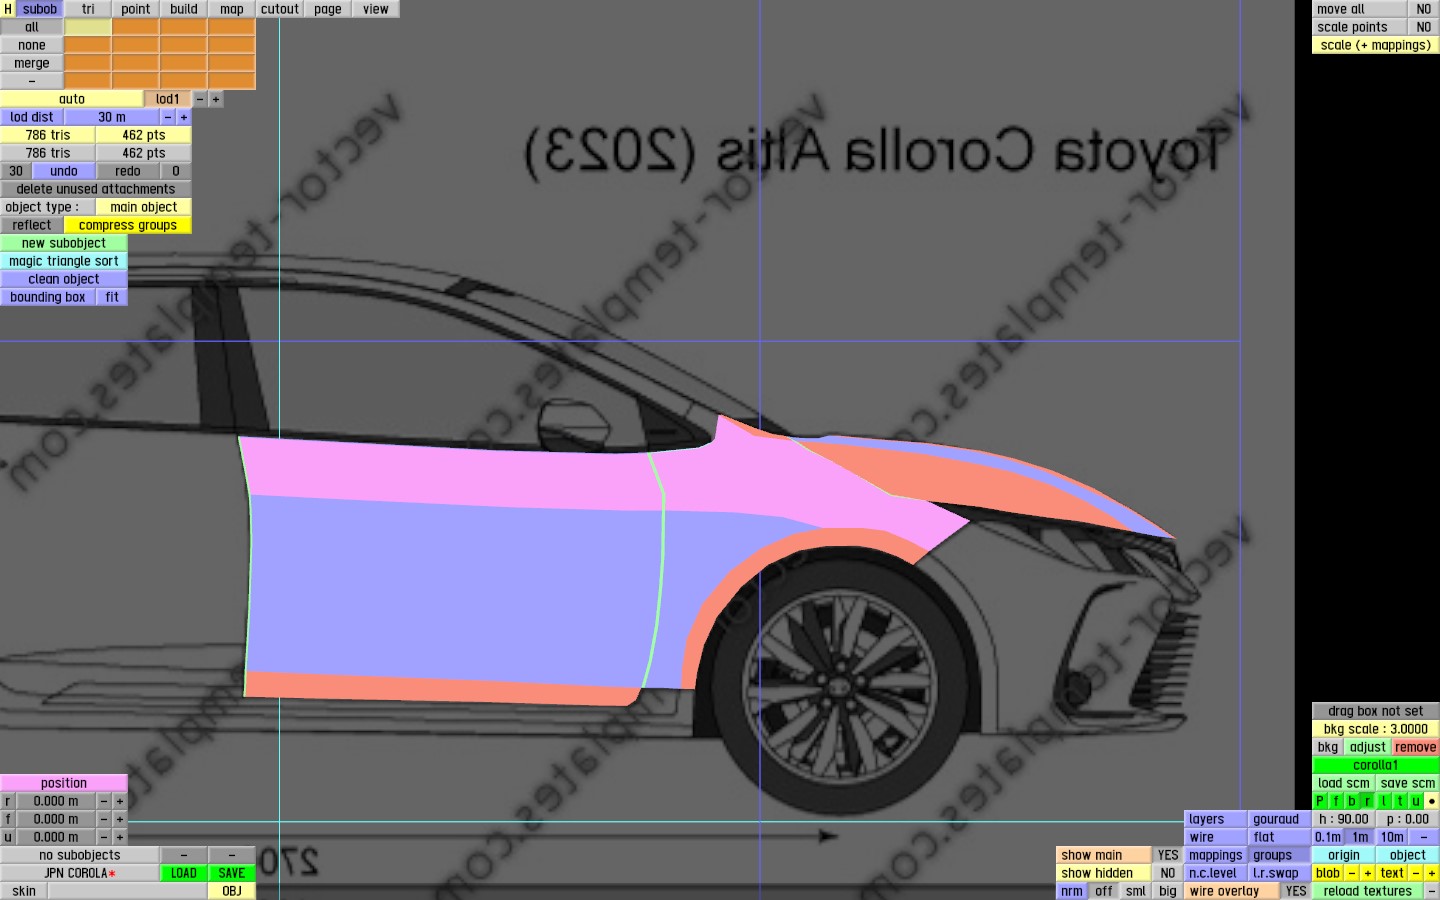This screenshot has width=1440, height=900.
Task: Switch to the t view direction button
Action: click(1400, 801)
